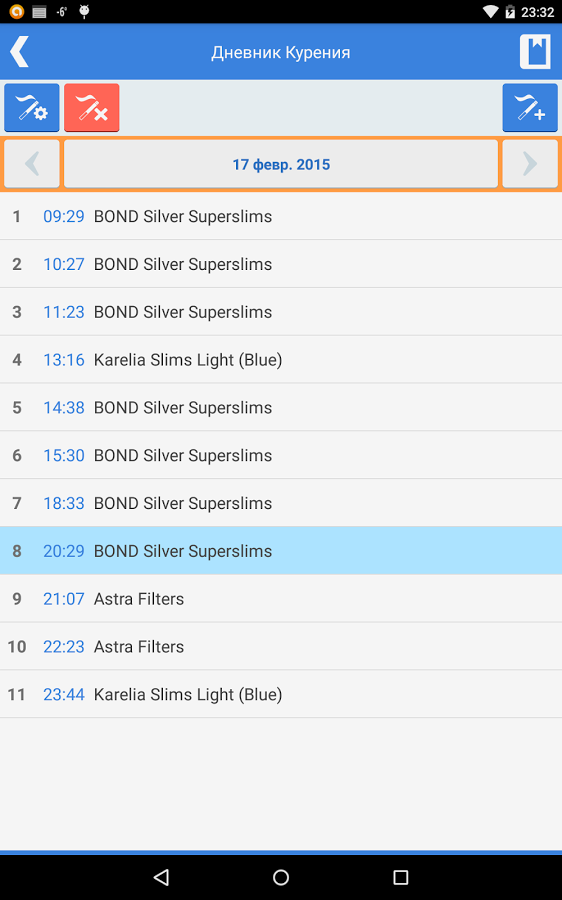Go to previous day arrow
562x900 pixels.
point(32,164)
